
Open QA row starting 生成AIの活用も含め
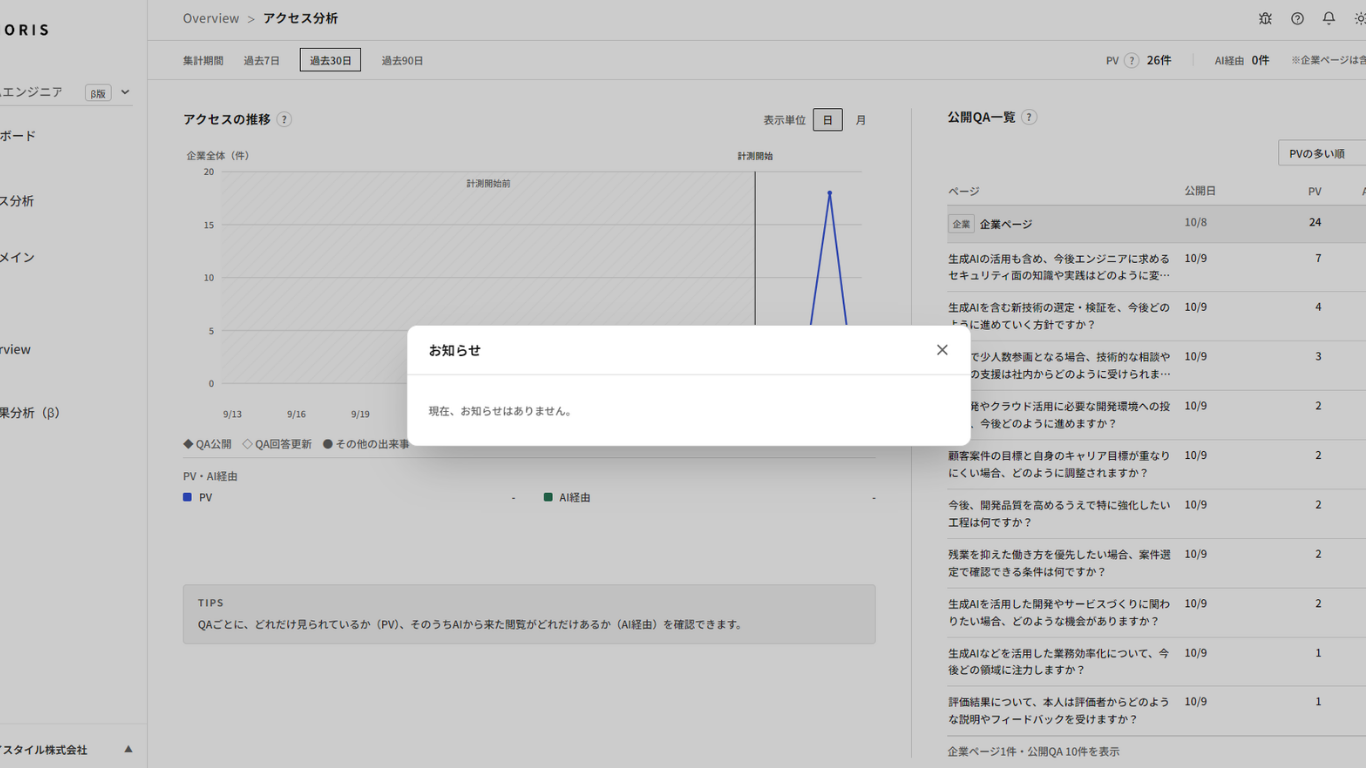point(1157,267)
